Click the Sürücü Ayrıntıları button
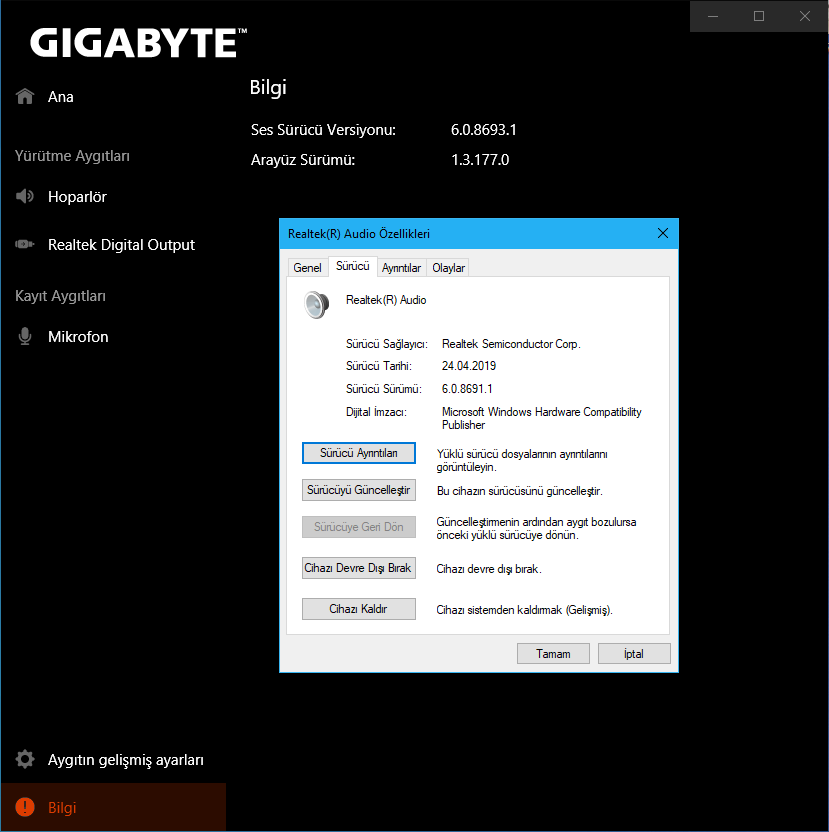This screenshot has height=832, width=829. (359, 453)
